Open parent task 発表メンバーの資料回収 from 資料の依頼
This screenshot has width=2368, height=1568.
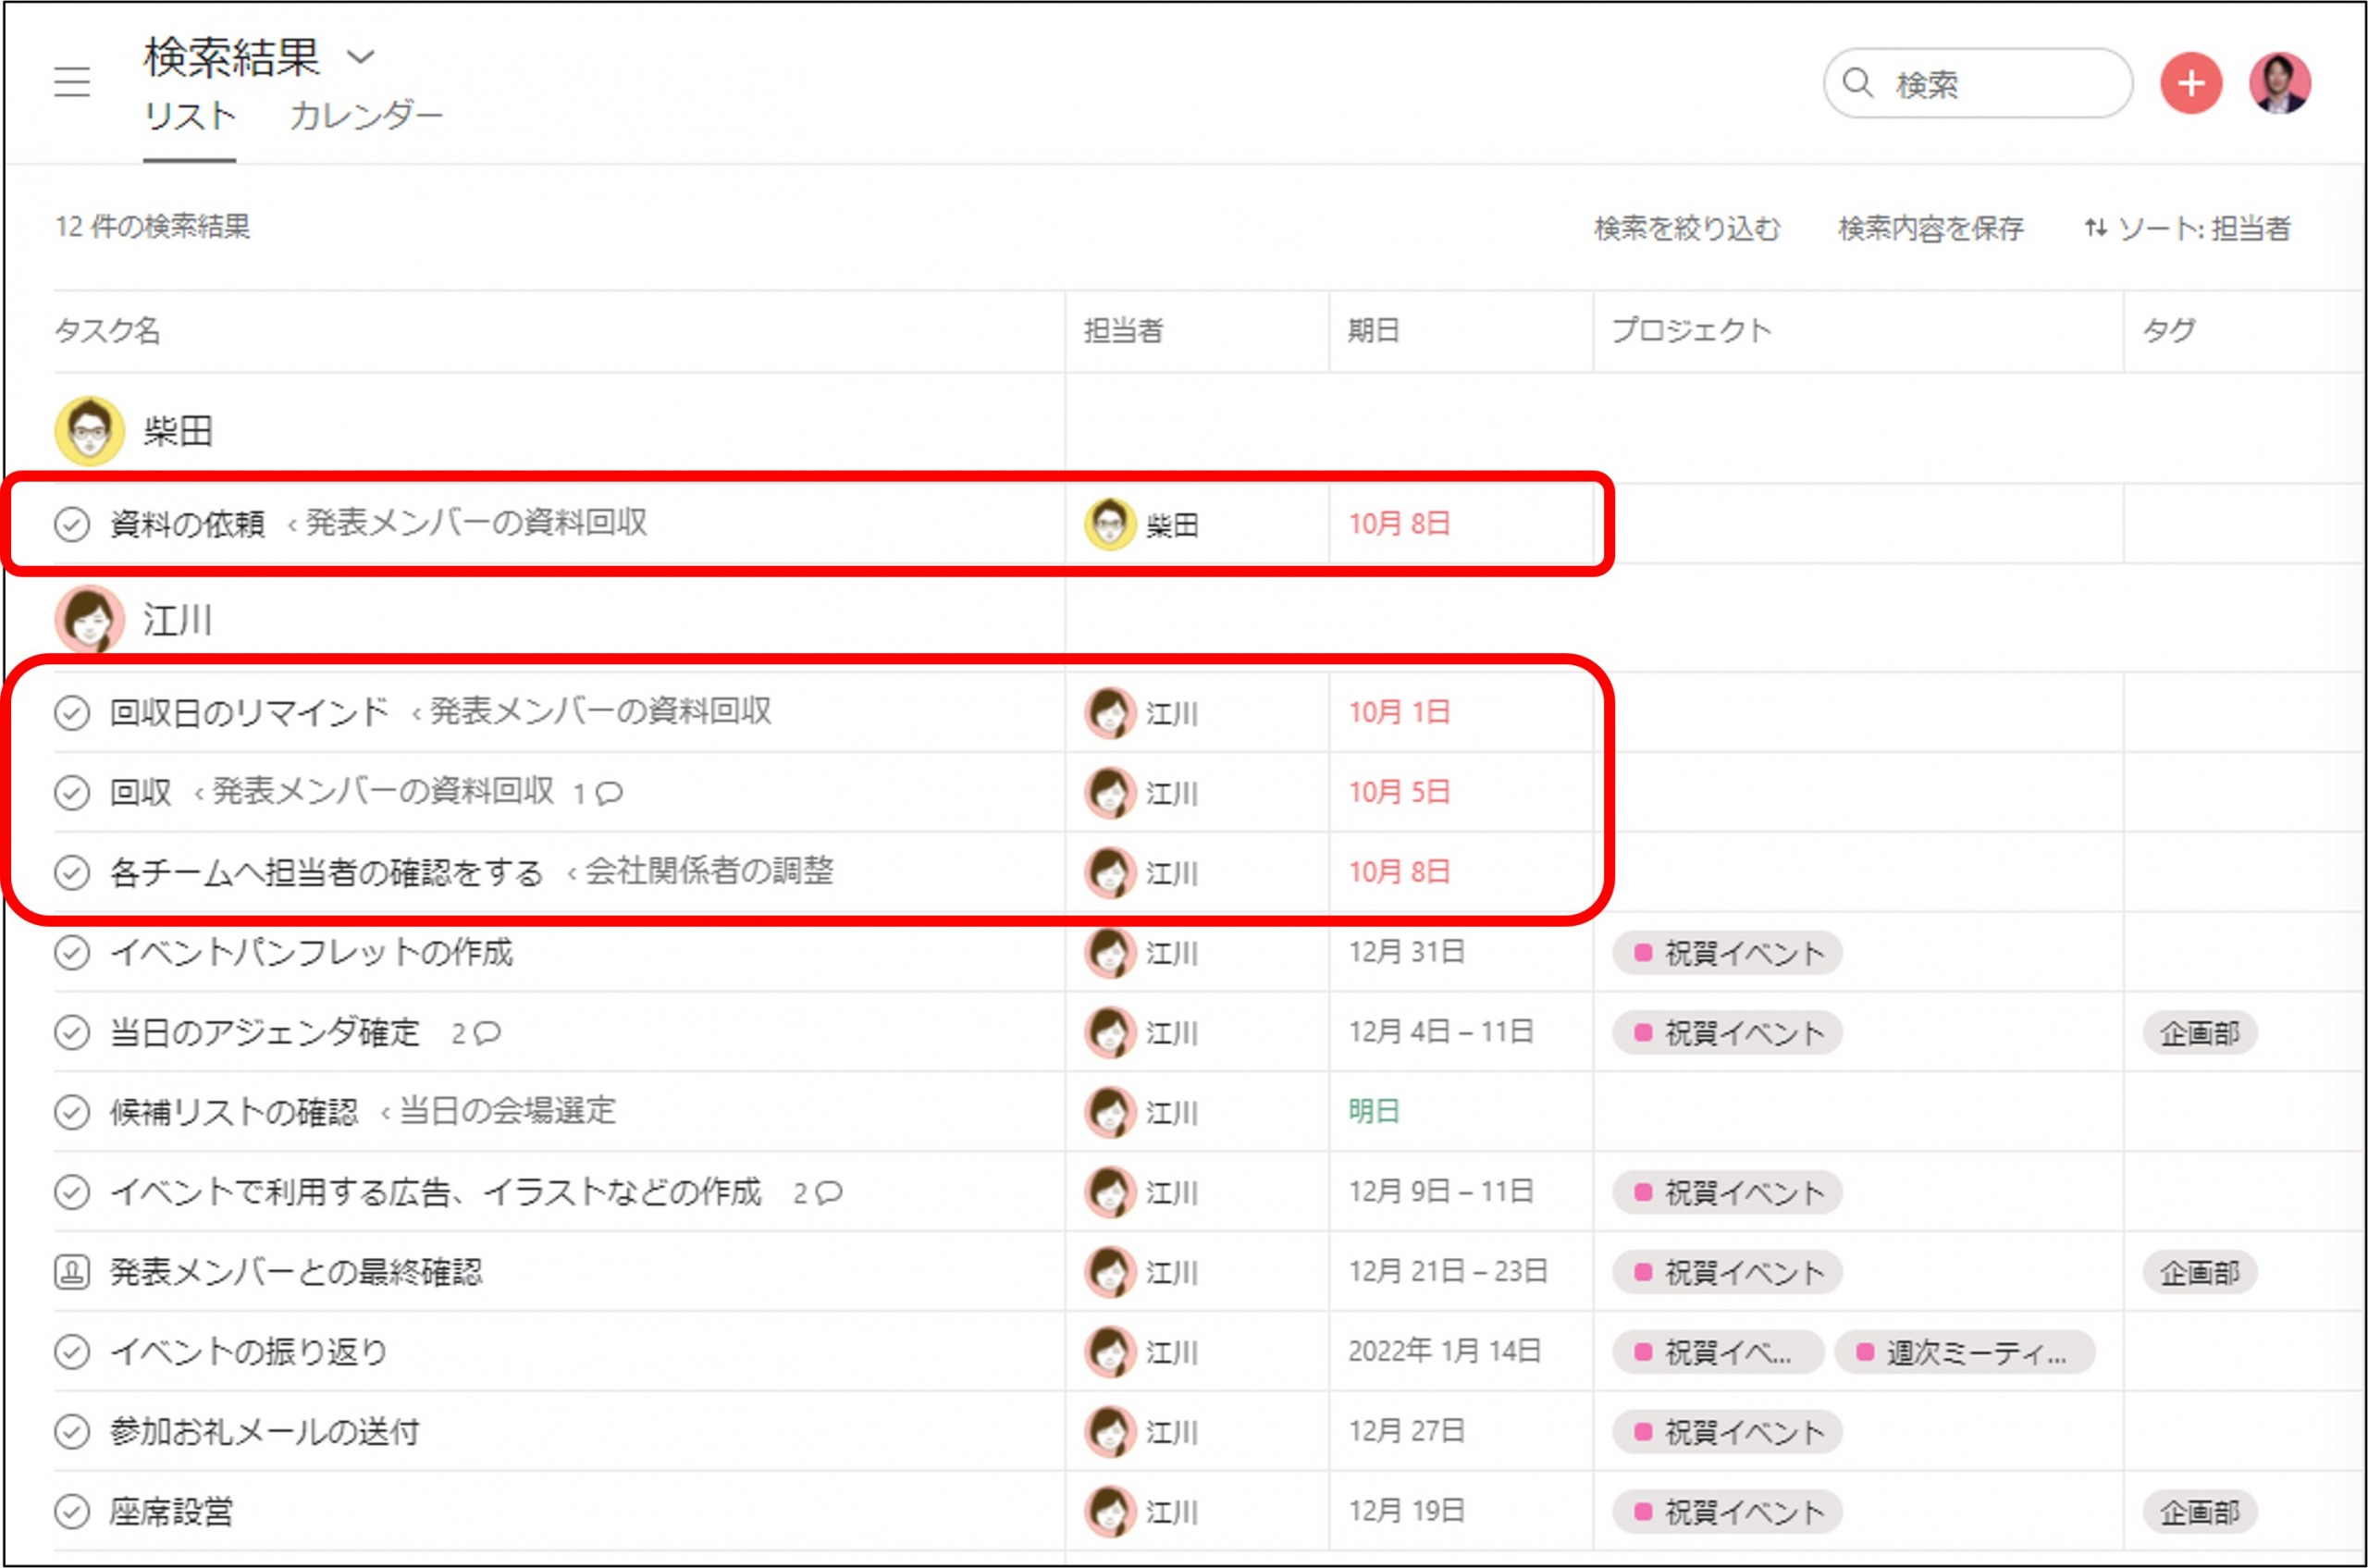pos(476,522)
